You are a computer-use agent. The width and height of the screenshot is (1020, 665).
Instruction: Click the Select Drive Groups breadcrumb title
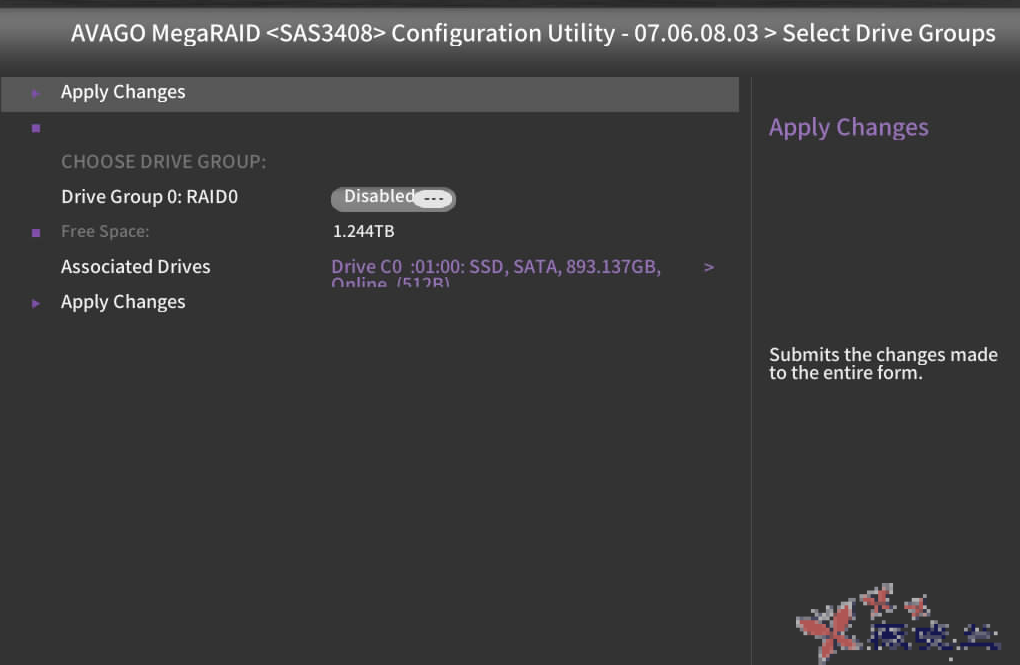(889, 33)
